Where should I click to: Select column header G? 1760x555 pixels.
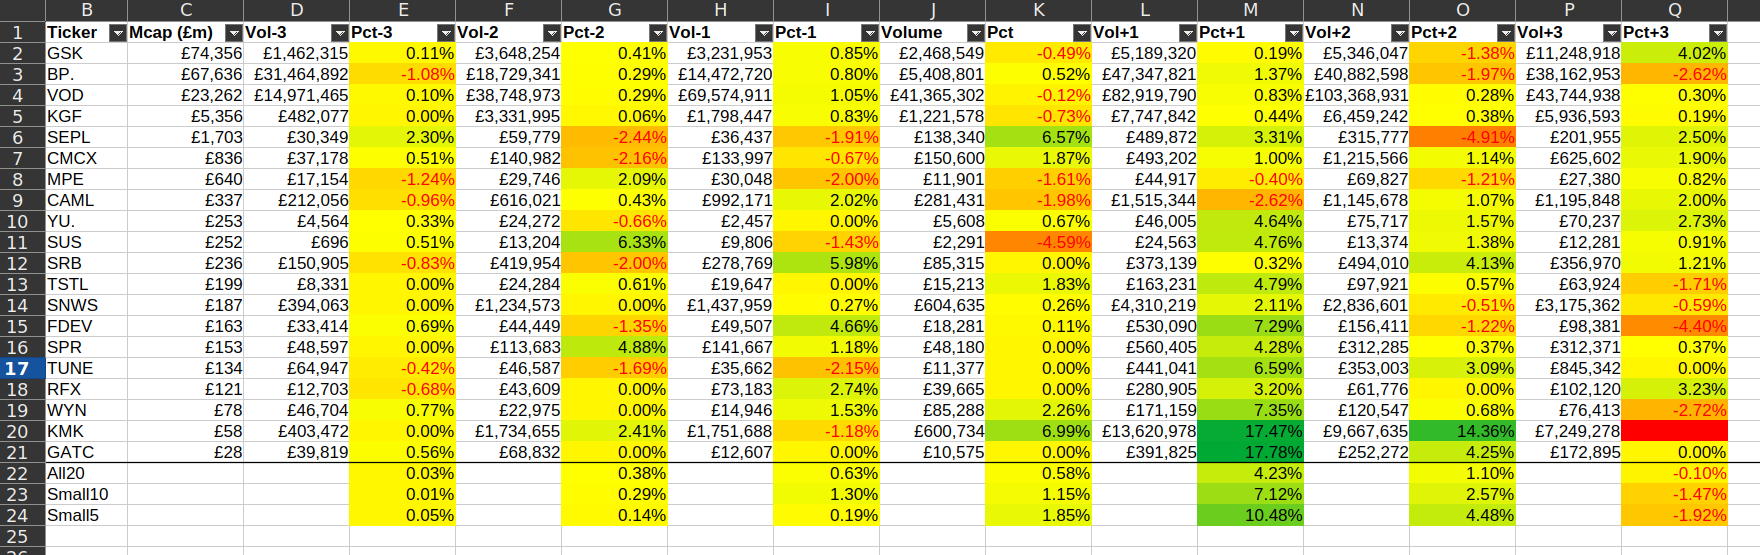click(614, 10)
